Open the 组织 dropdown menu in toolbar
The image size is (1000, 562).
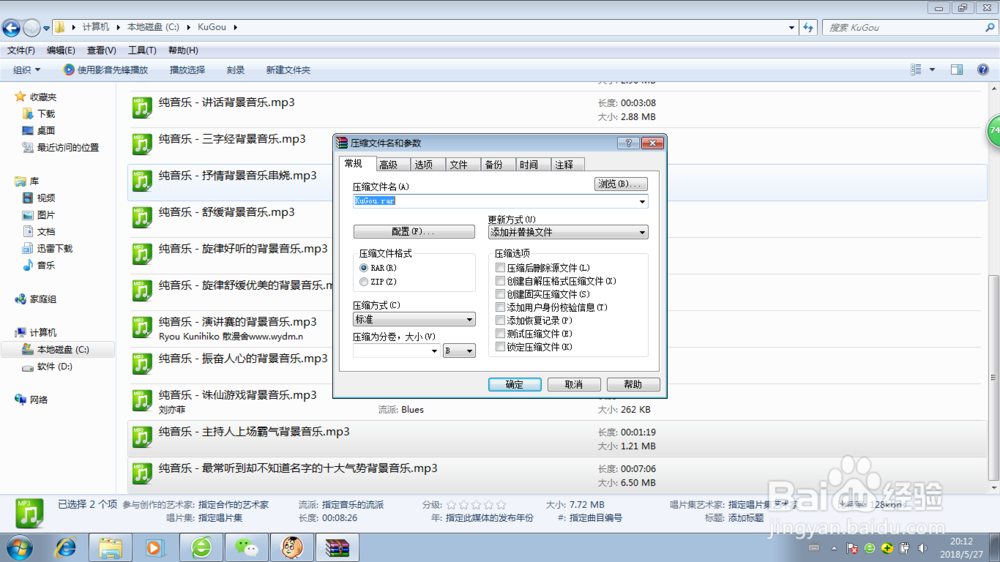[26, 70]
